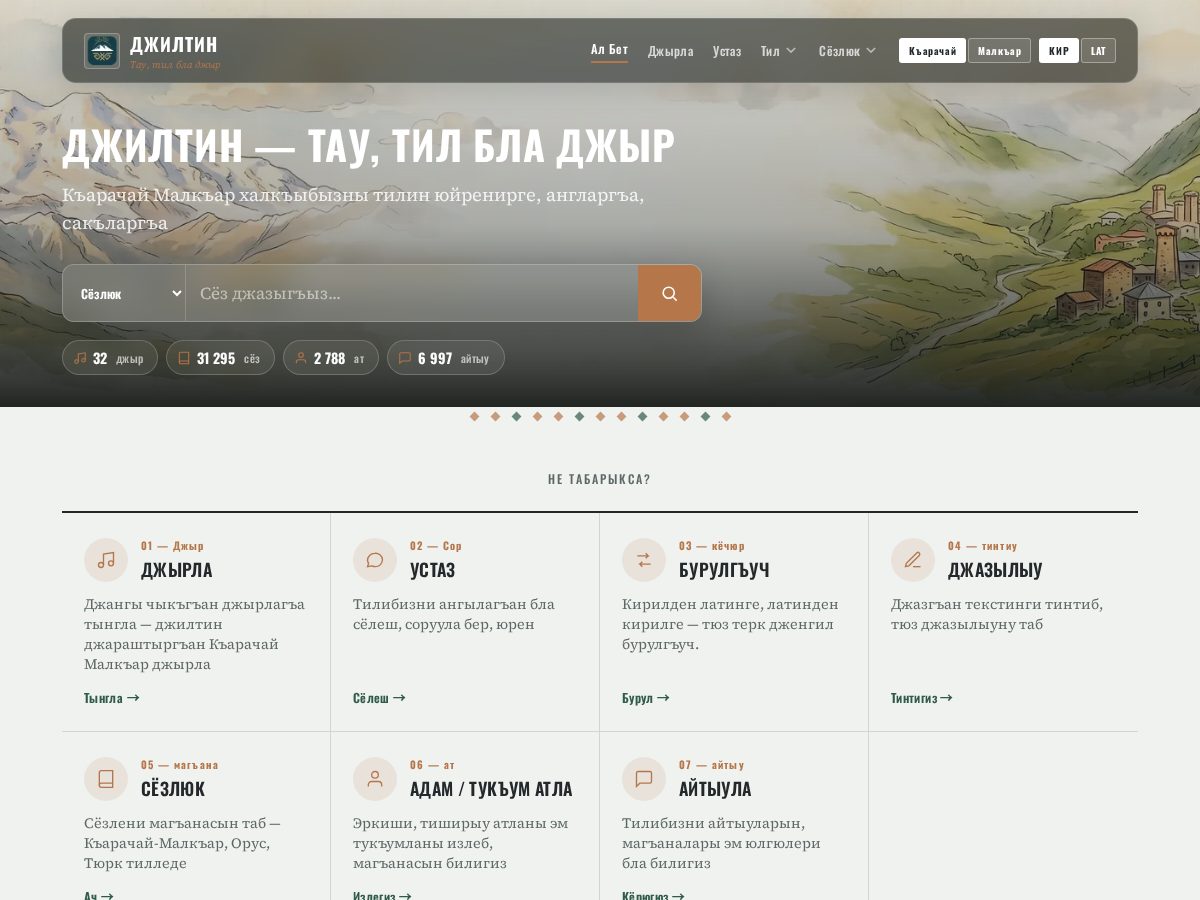Click the Тинтигиз link
1200x900 pixels.
(x=921, y=698)
